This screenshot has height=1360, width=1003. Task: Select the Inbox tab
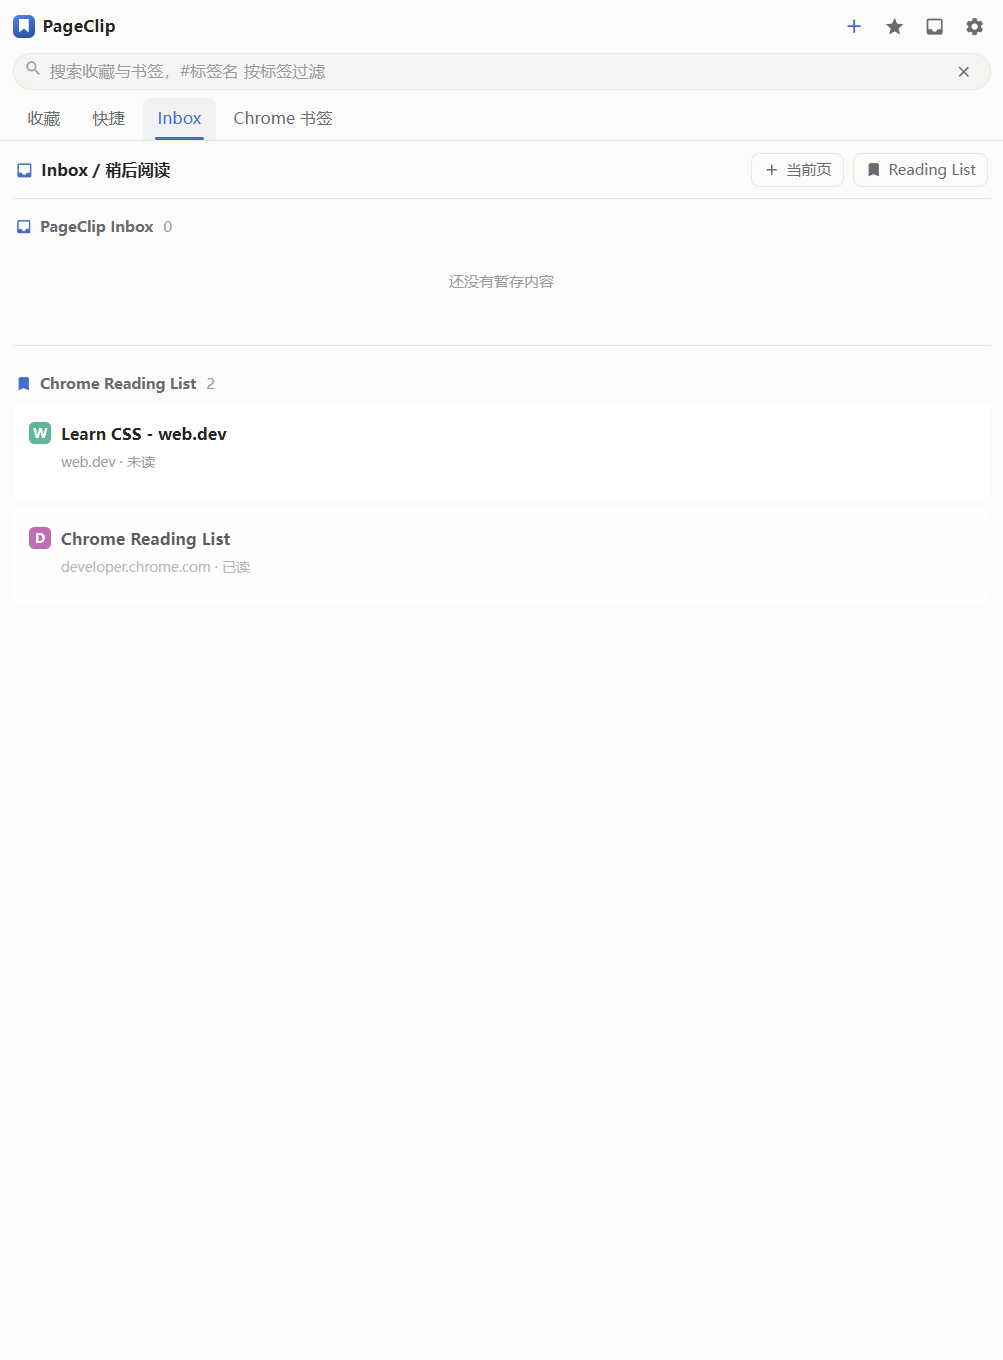click(179, 119)
